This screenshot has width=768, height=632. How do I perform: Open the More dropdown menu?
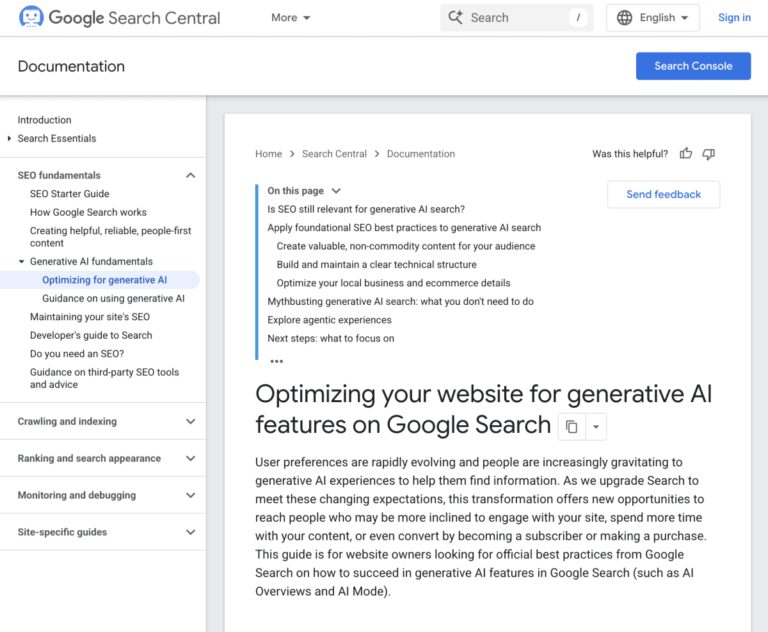(290, 18)
